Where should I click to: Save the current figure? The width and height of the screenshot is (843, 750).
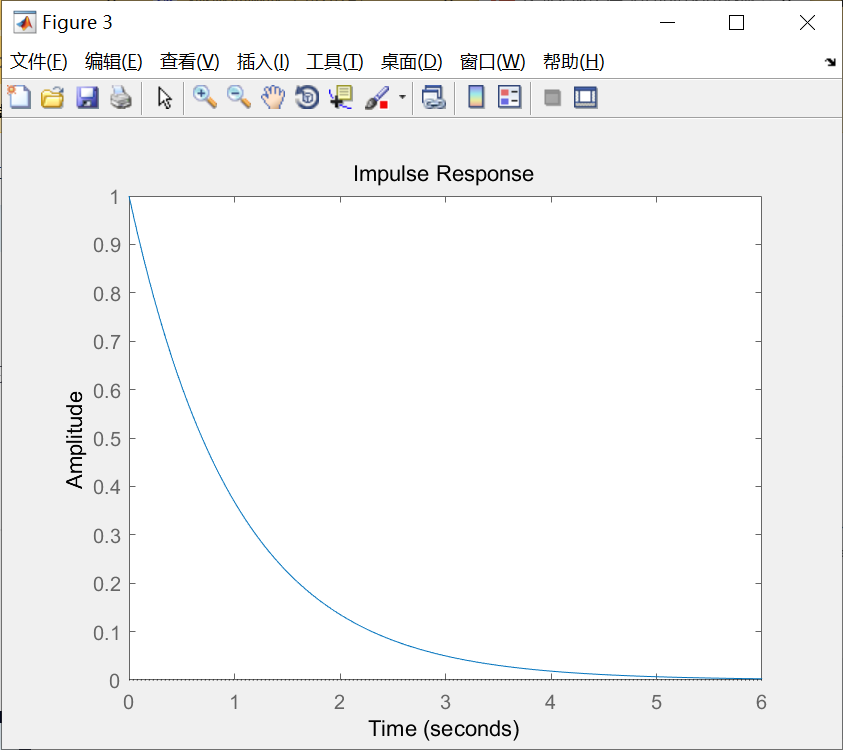86,97
